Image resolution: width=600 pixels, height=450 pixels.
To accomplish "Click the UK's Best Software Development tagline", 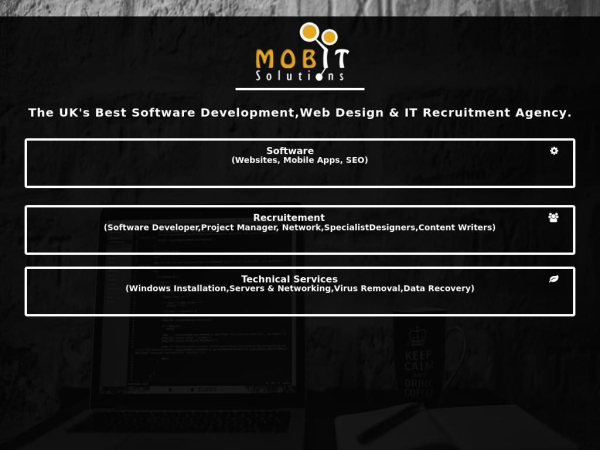I will (300, 112).
